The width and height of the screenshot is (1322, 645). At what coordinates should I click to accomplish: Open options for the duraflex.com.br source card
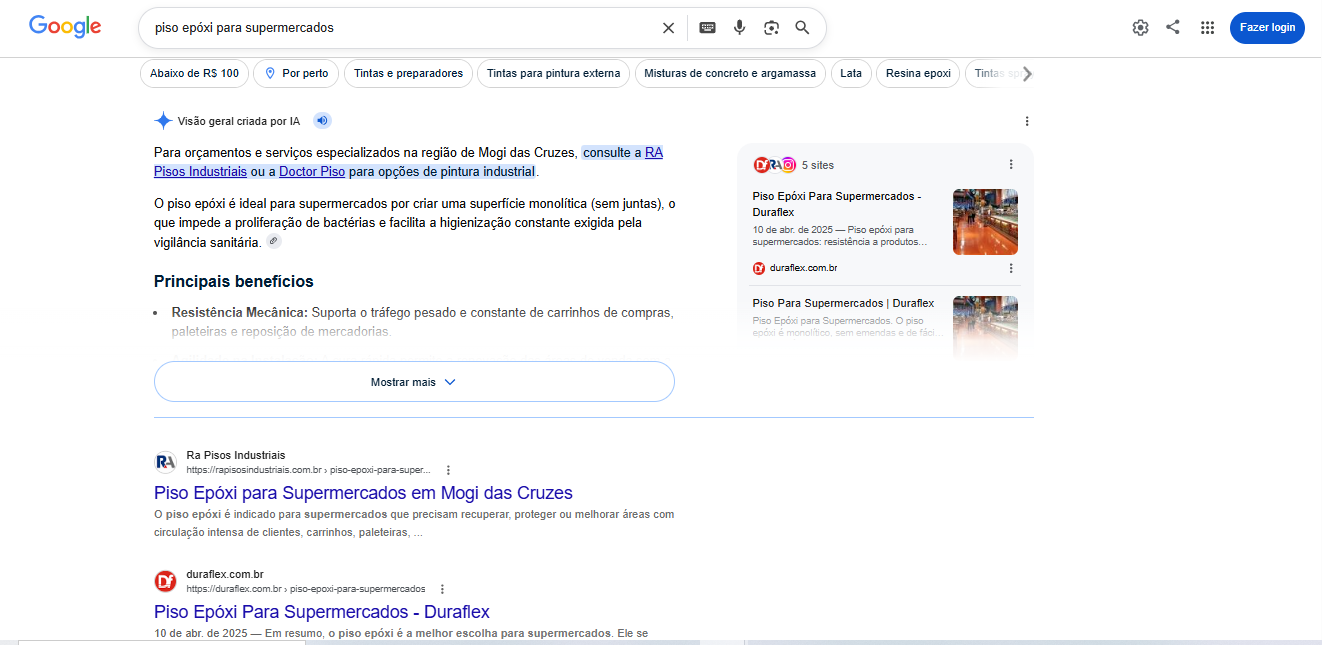pyautogui.click(x=1011, y=268)
